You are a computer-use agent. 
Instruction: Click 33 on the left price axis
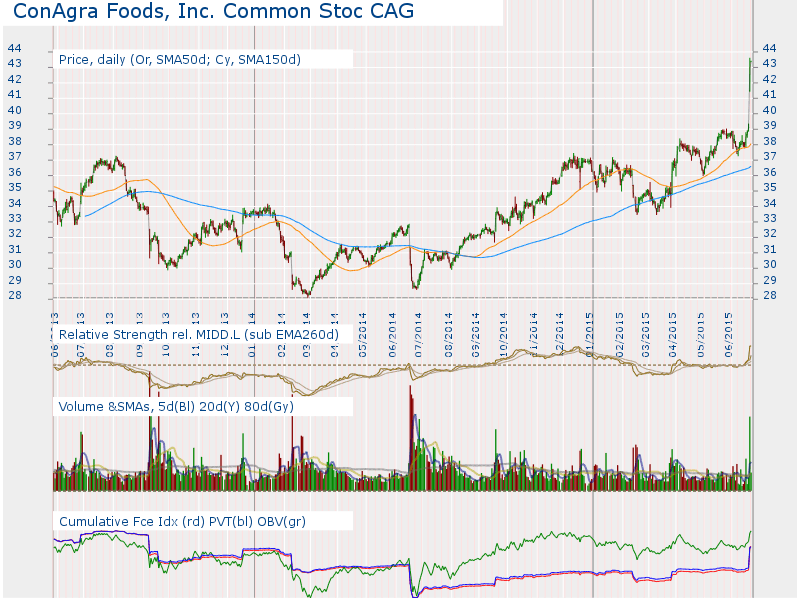15,219
